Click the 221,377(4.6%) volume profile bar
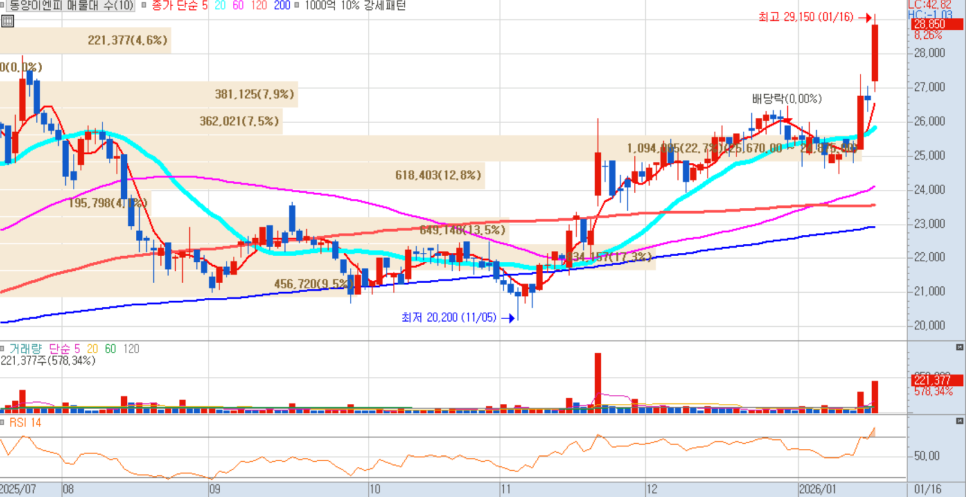This screenshot has width=966, height=497. point(86,41)
